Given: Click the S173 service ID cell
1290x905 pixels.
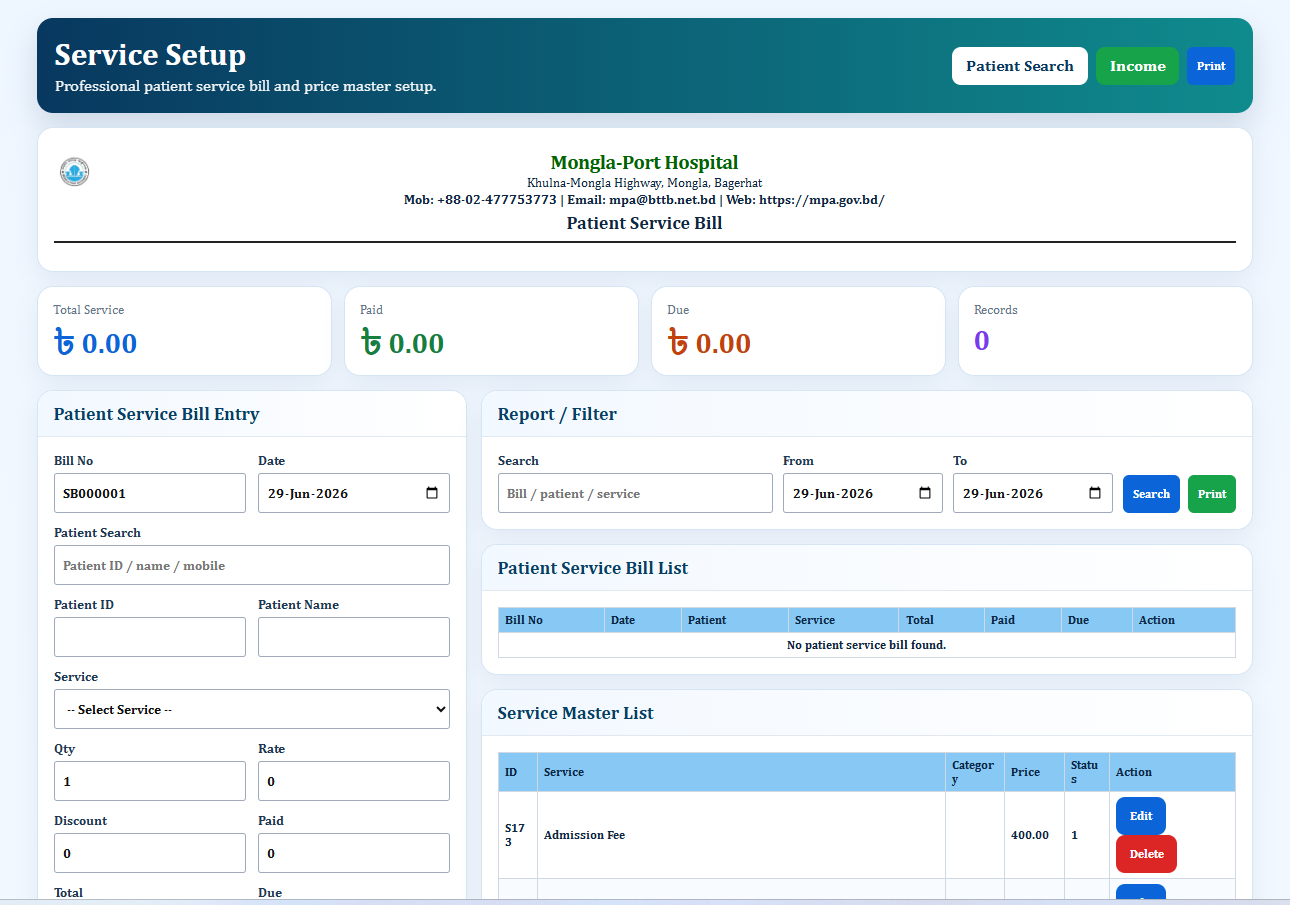Looking at the screenshot, I should (x=518, y=835).
